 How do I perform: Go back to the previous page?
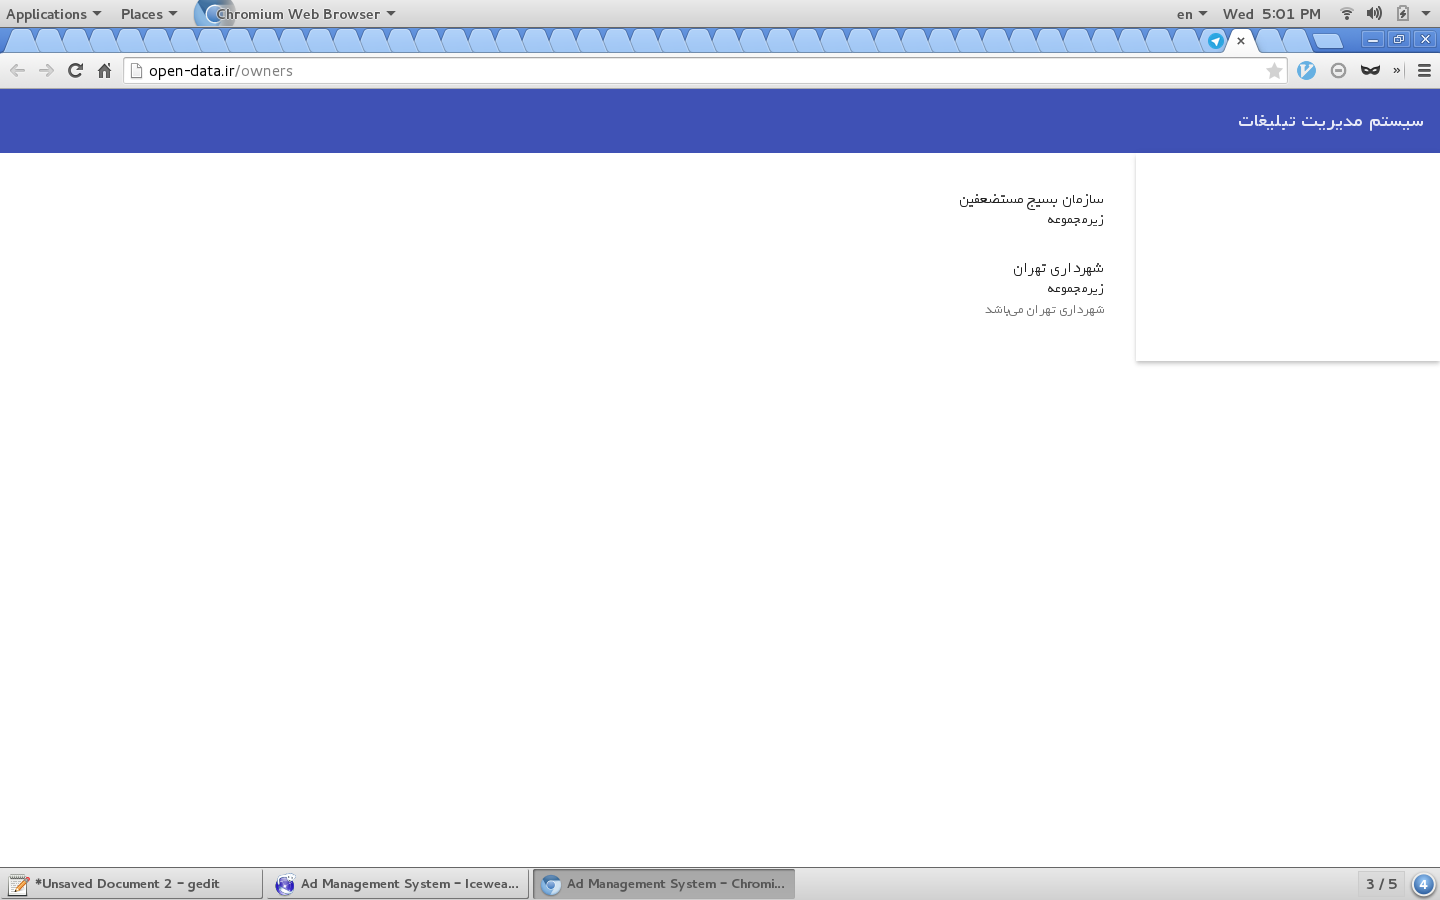[17, 70]
